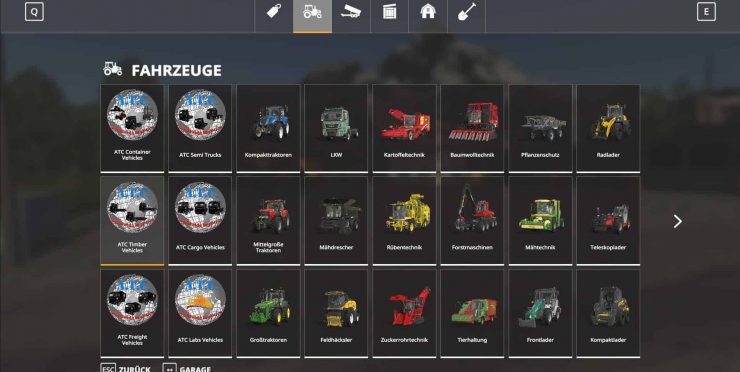Click the E next-page key icon

[706, 12]
